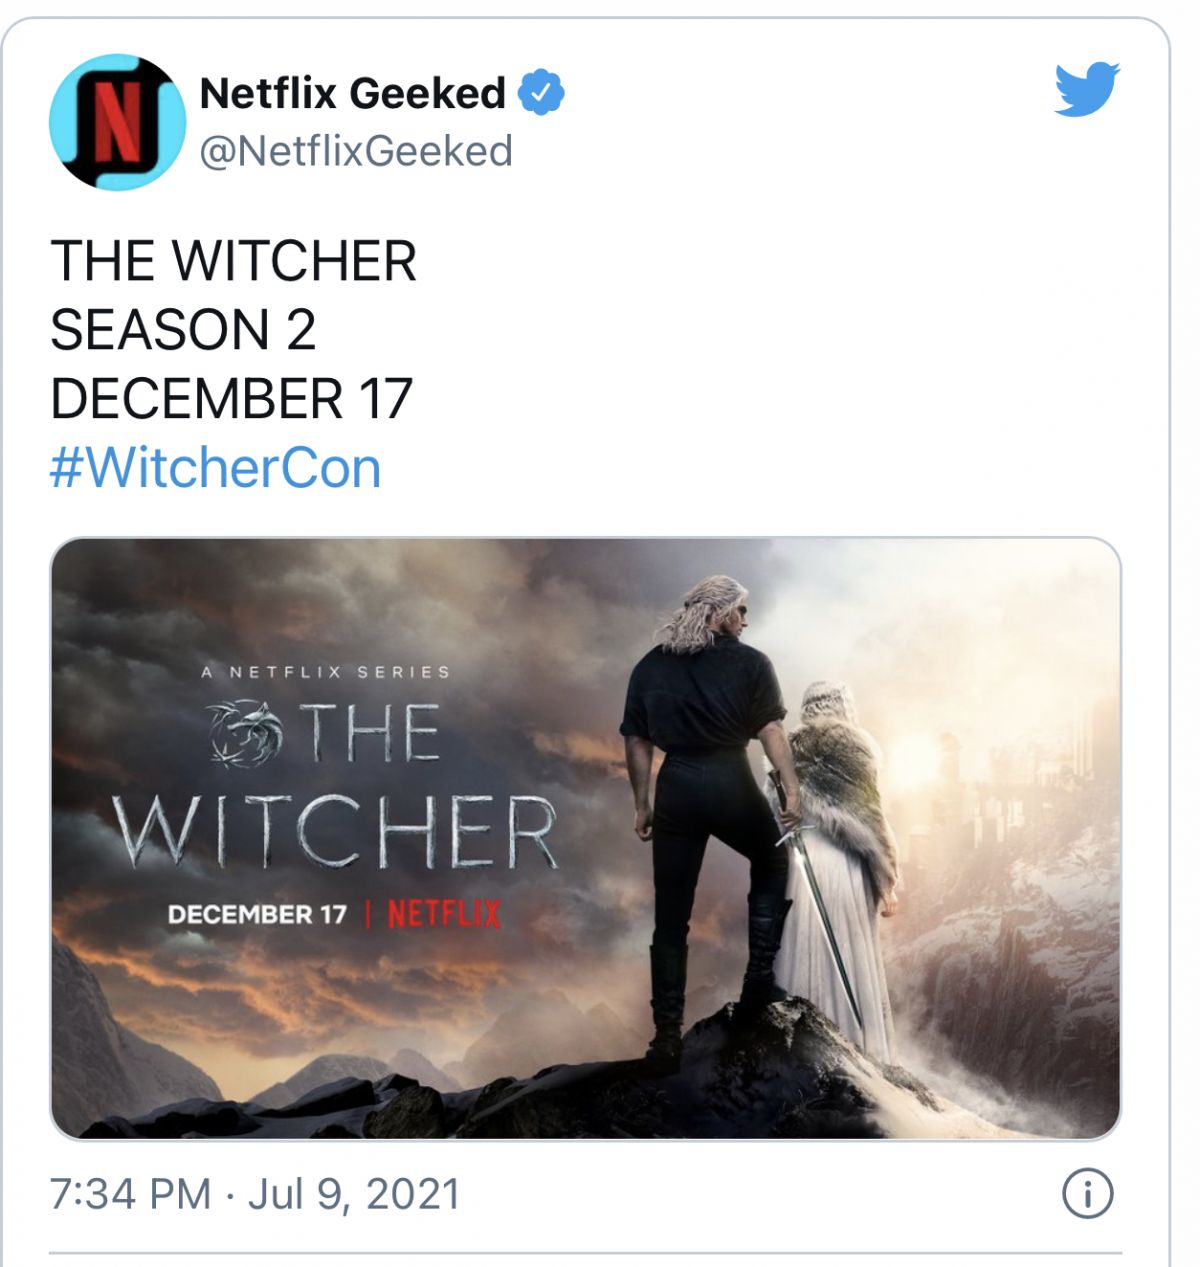
Task: Click the Netflix Geeked profile avatar
Action: (118, 122)
